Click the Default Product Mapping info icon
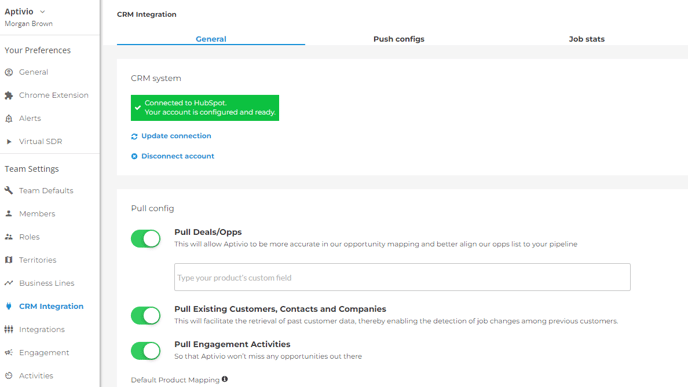 [225, 379]
